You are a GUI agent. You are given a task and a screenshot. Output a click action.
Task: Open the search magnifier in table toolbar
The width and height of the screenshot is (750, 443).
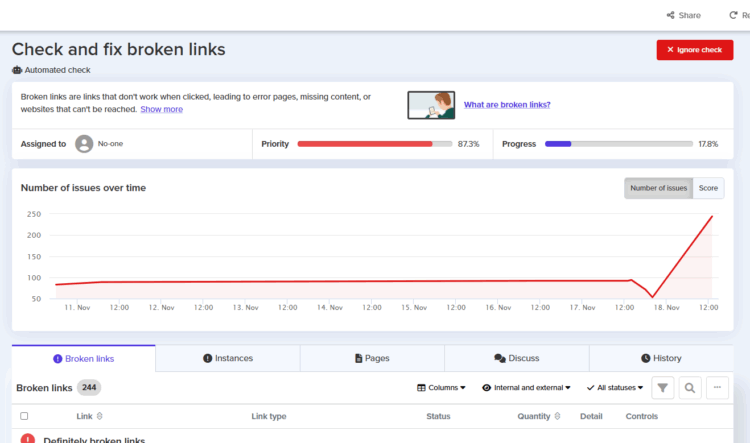pos(690,388)
